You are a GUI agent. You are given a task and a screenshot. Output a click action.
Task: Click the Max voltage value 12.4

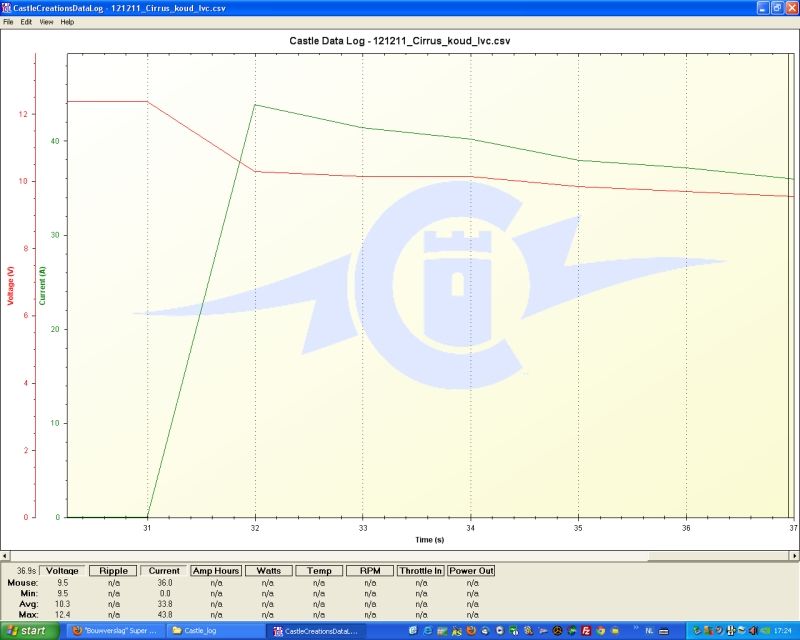(x=62, y=614)
